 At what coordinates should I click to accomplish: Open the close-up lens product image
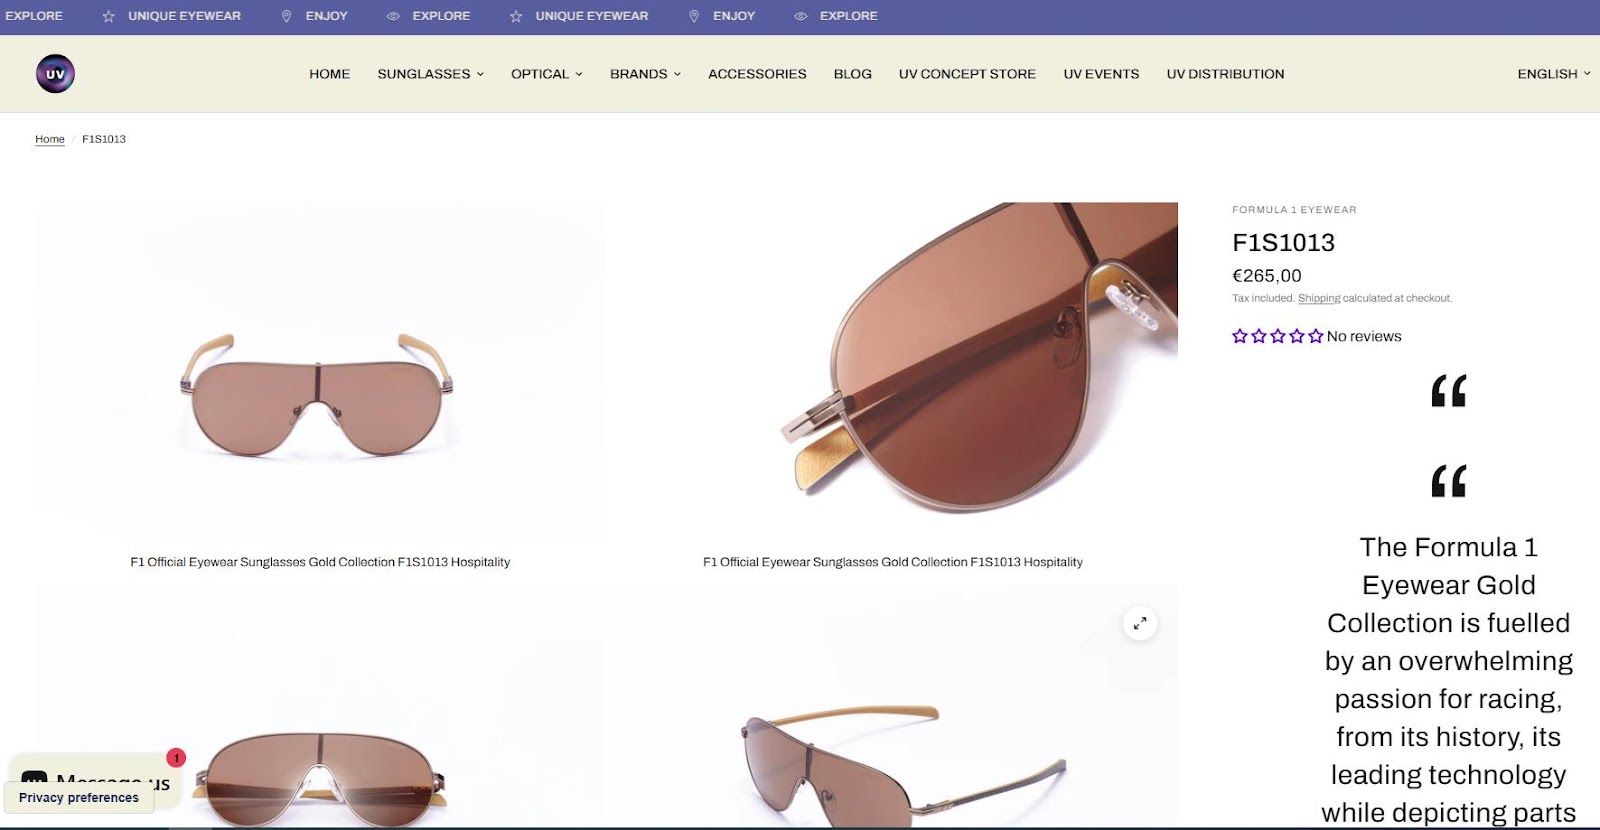coord(893,372)
